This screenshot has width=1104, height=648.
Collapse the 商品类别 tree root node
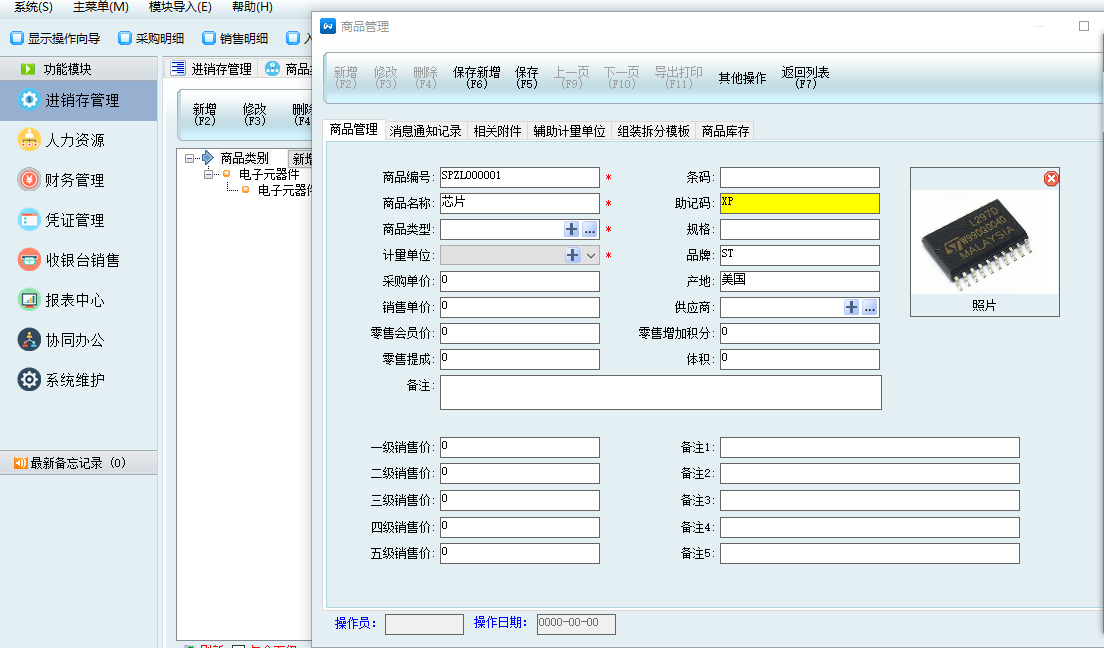coord(190,158)
